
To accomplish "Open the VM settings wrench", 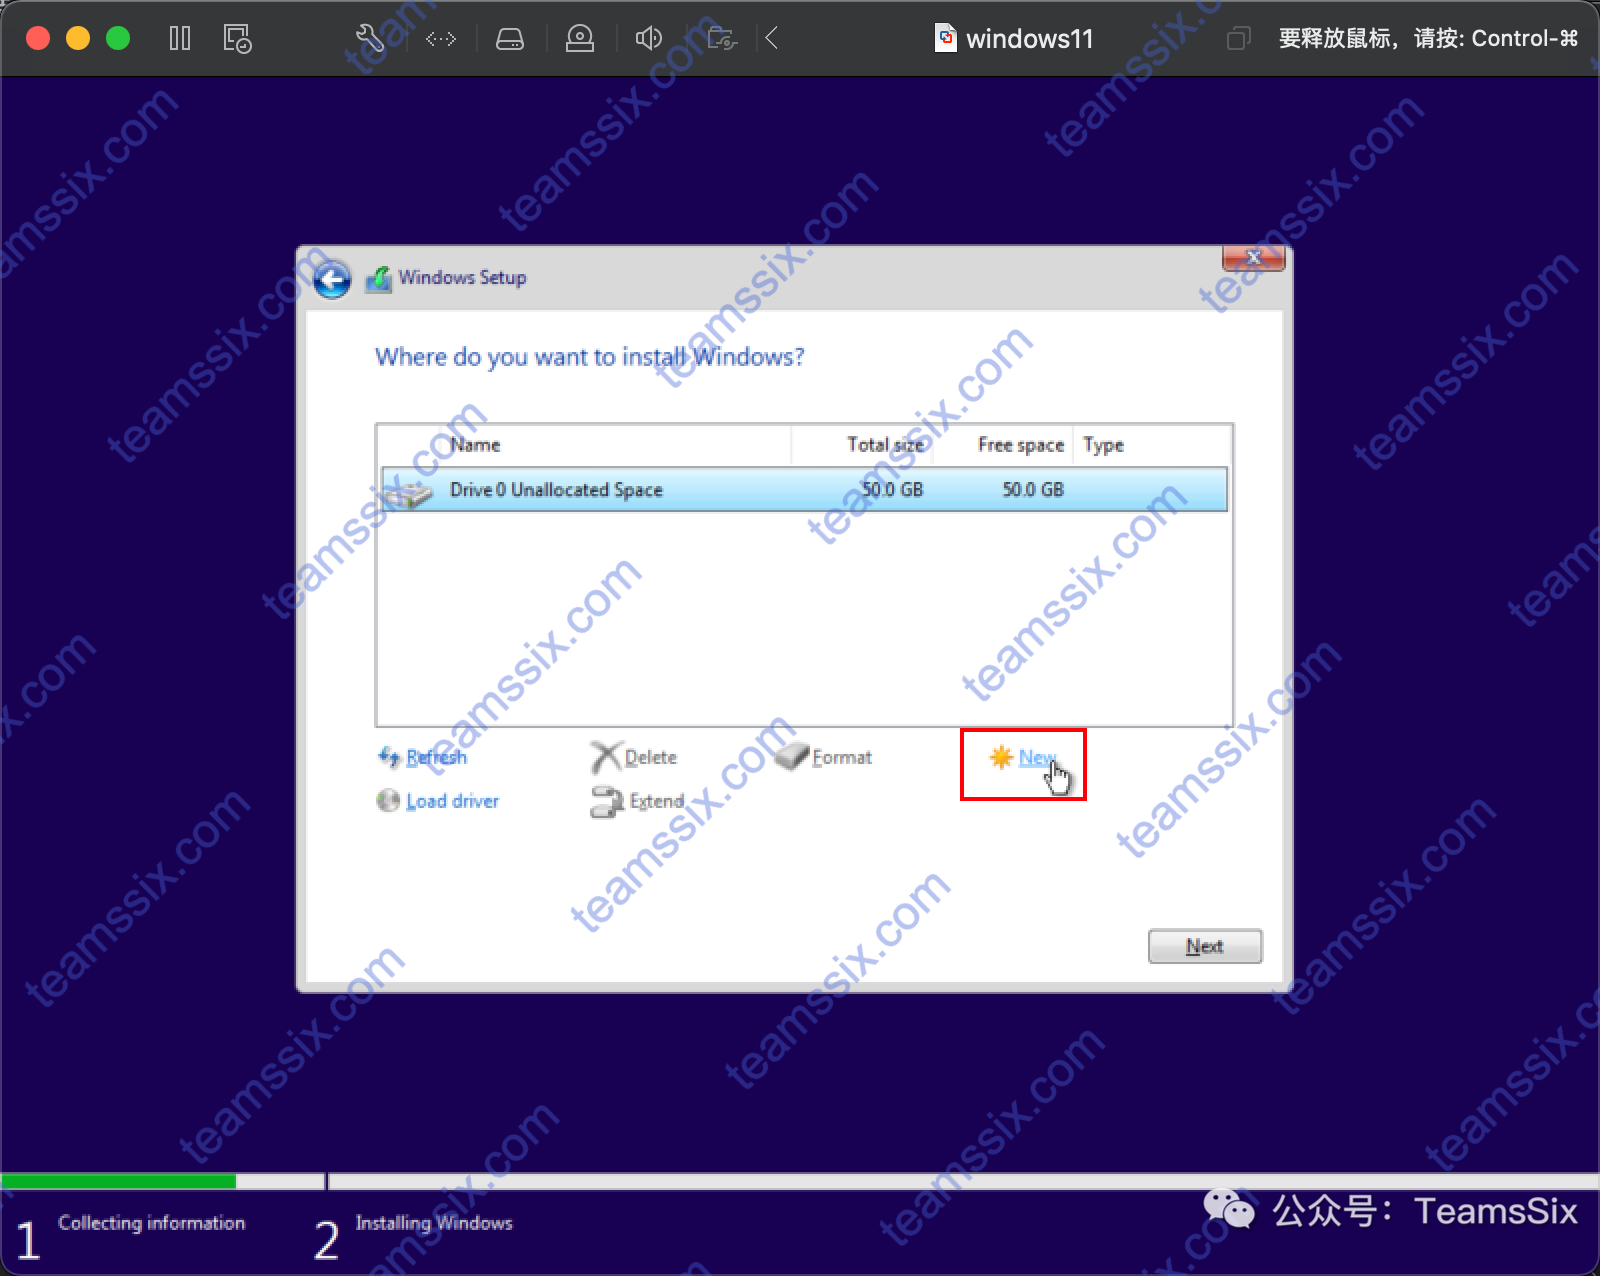I will (370, 39).
